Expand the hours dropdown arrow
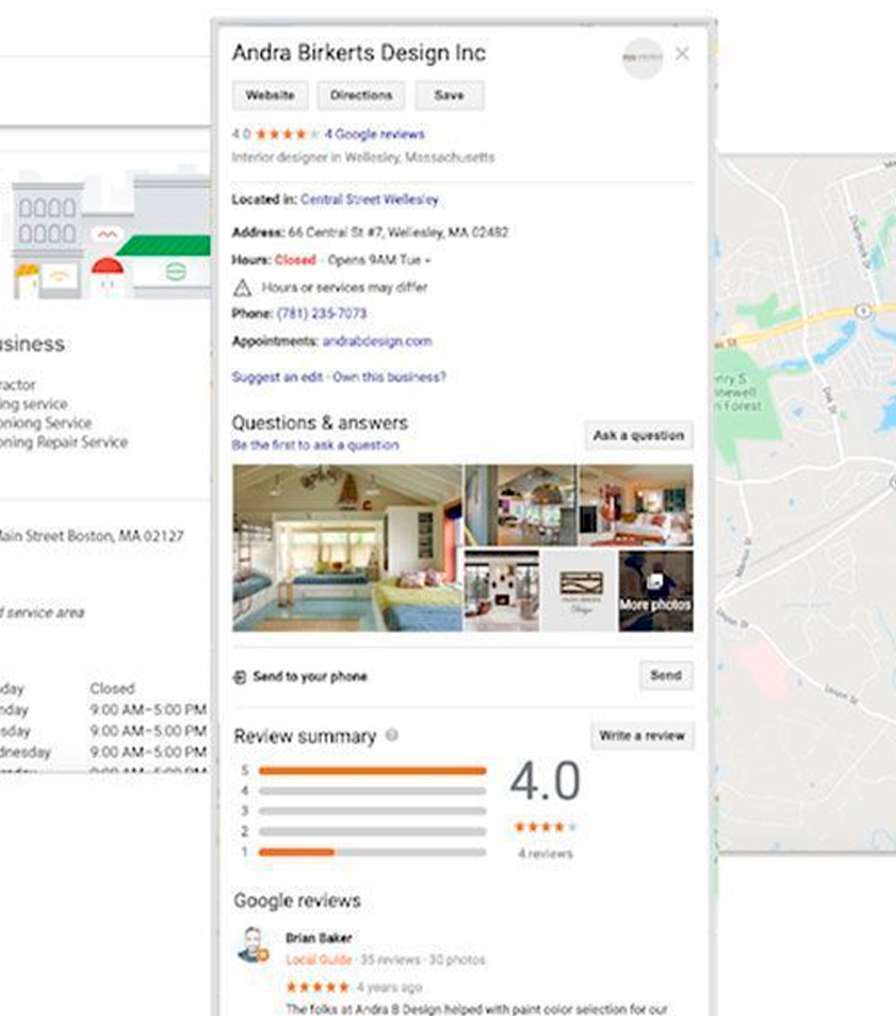 (x=428, y=260)
